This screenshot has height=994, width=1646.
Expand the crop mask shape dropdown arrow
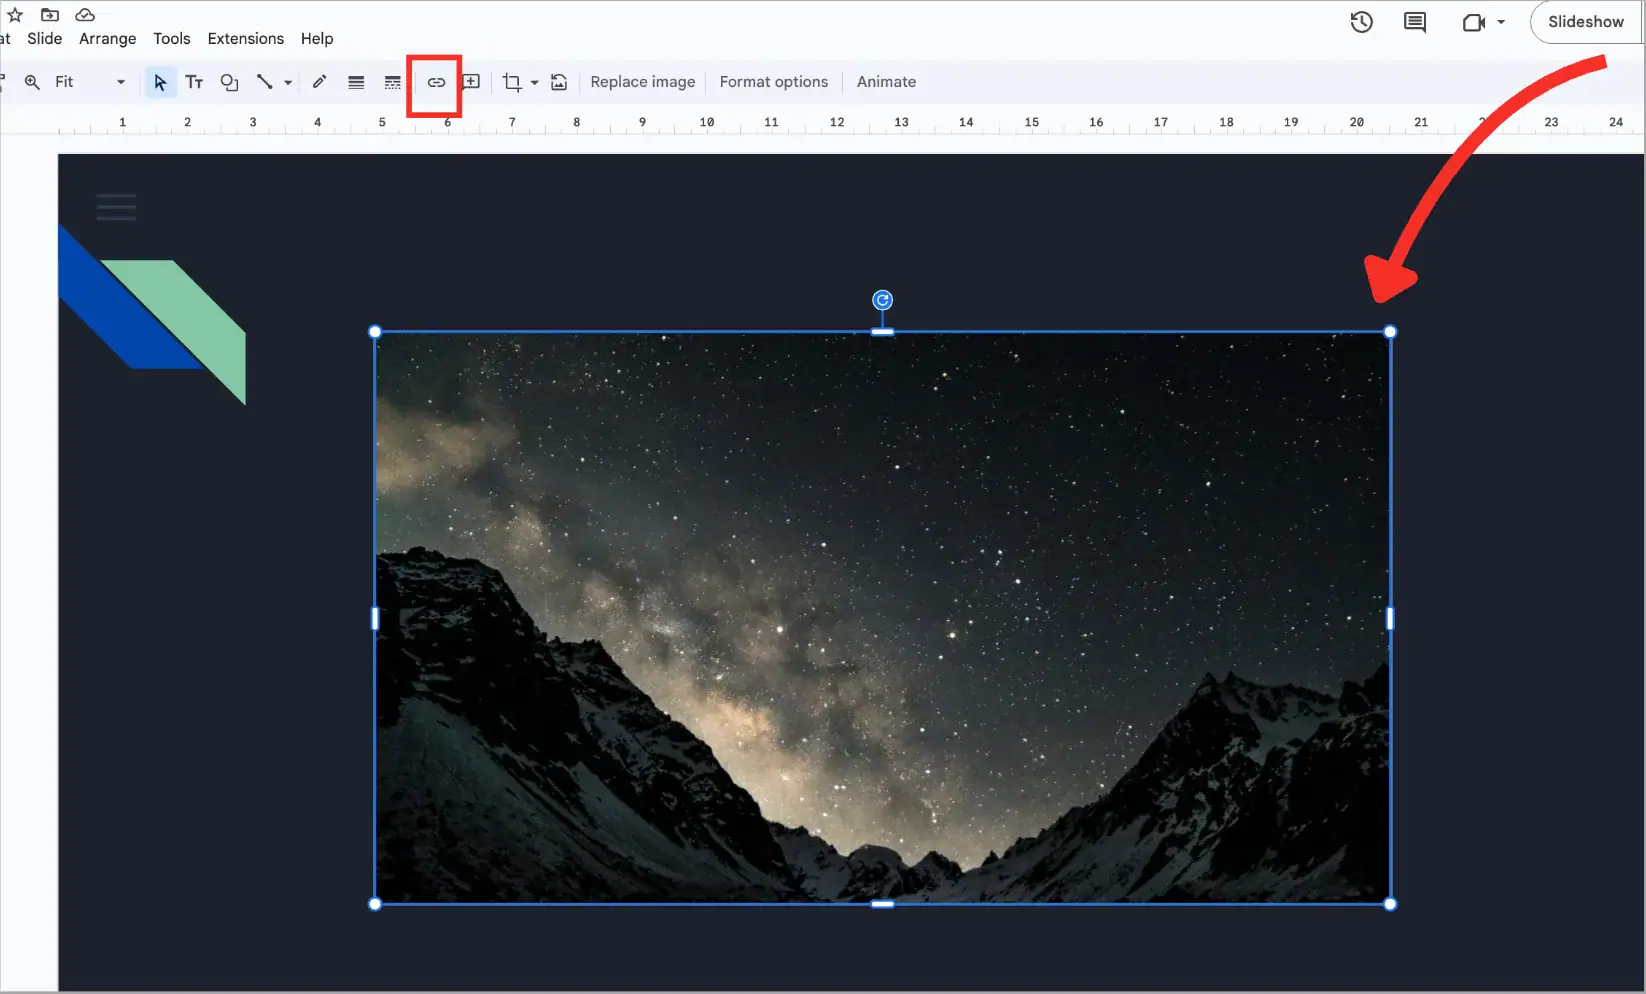pyautogui.click(x=534, y=82)
